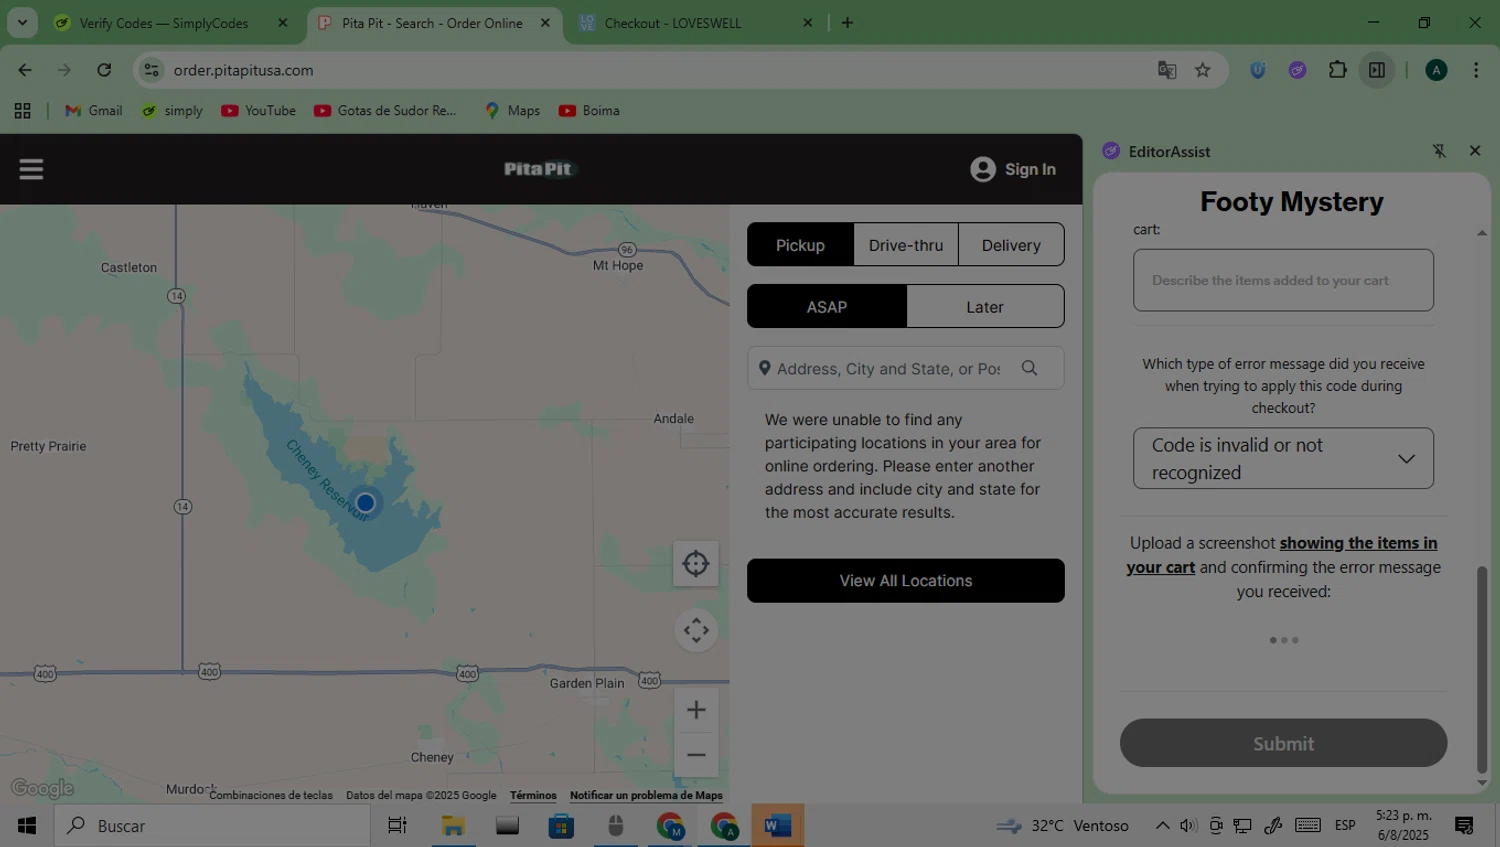Toggle the browser side panel icon
The image size is (1500, 847).
pos(1377,70)
